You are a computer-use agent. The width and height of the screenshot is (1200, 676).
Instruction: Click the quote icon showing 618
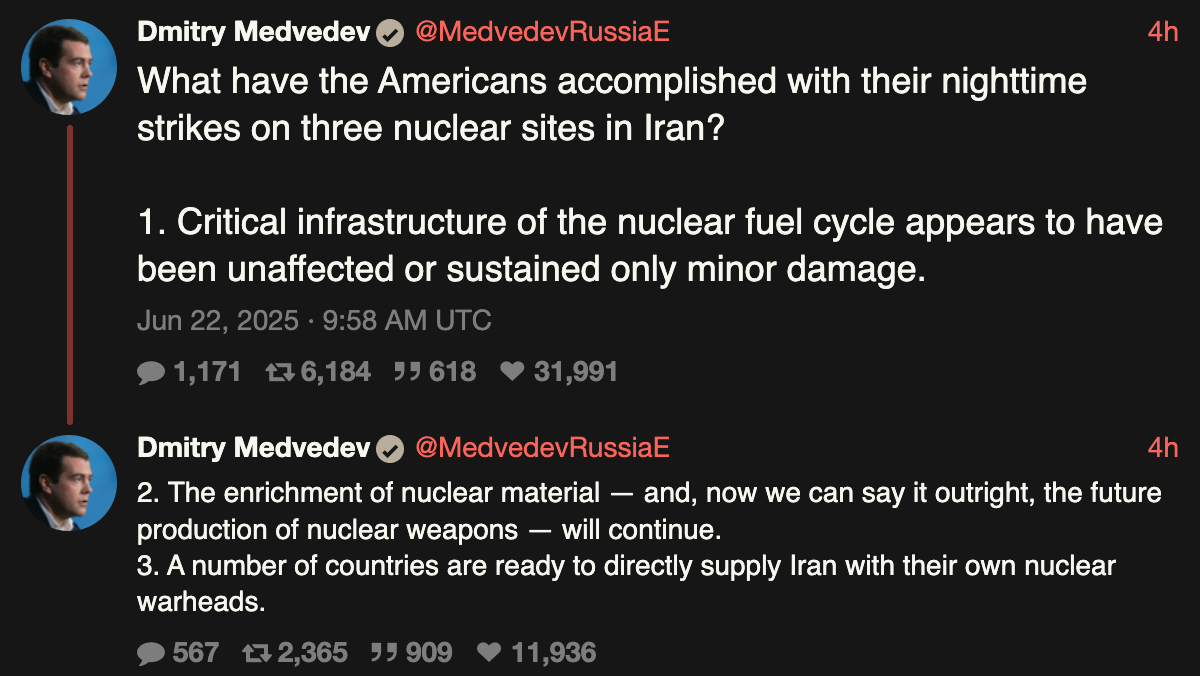point(406,373)
